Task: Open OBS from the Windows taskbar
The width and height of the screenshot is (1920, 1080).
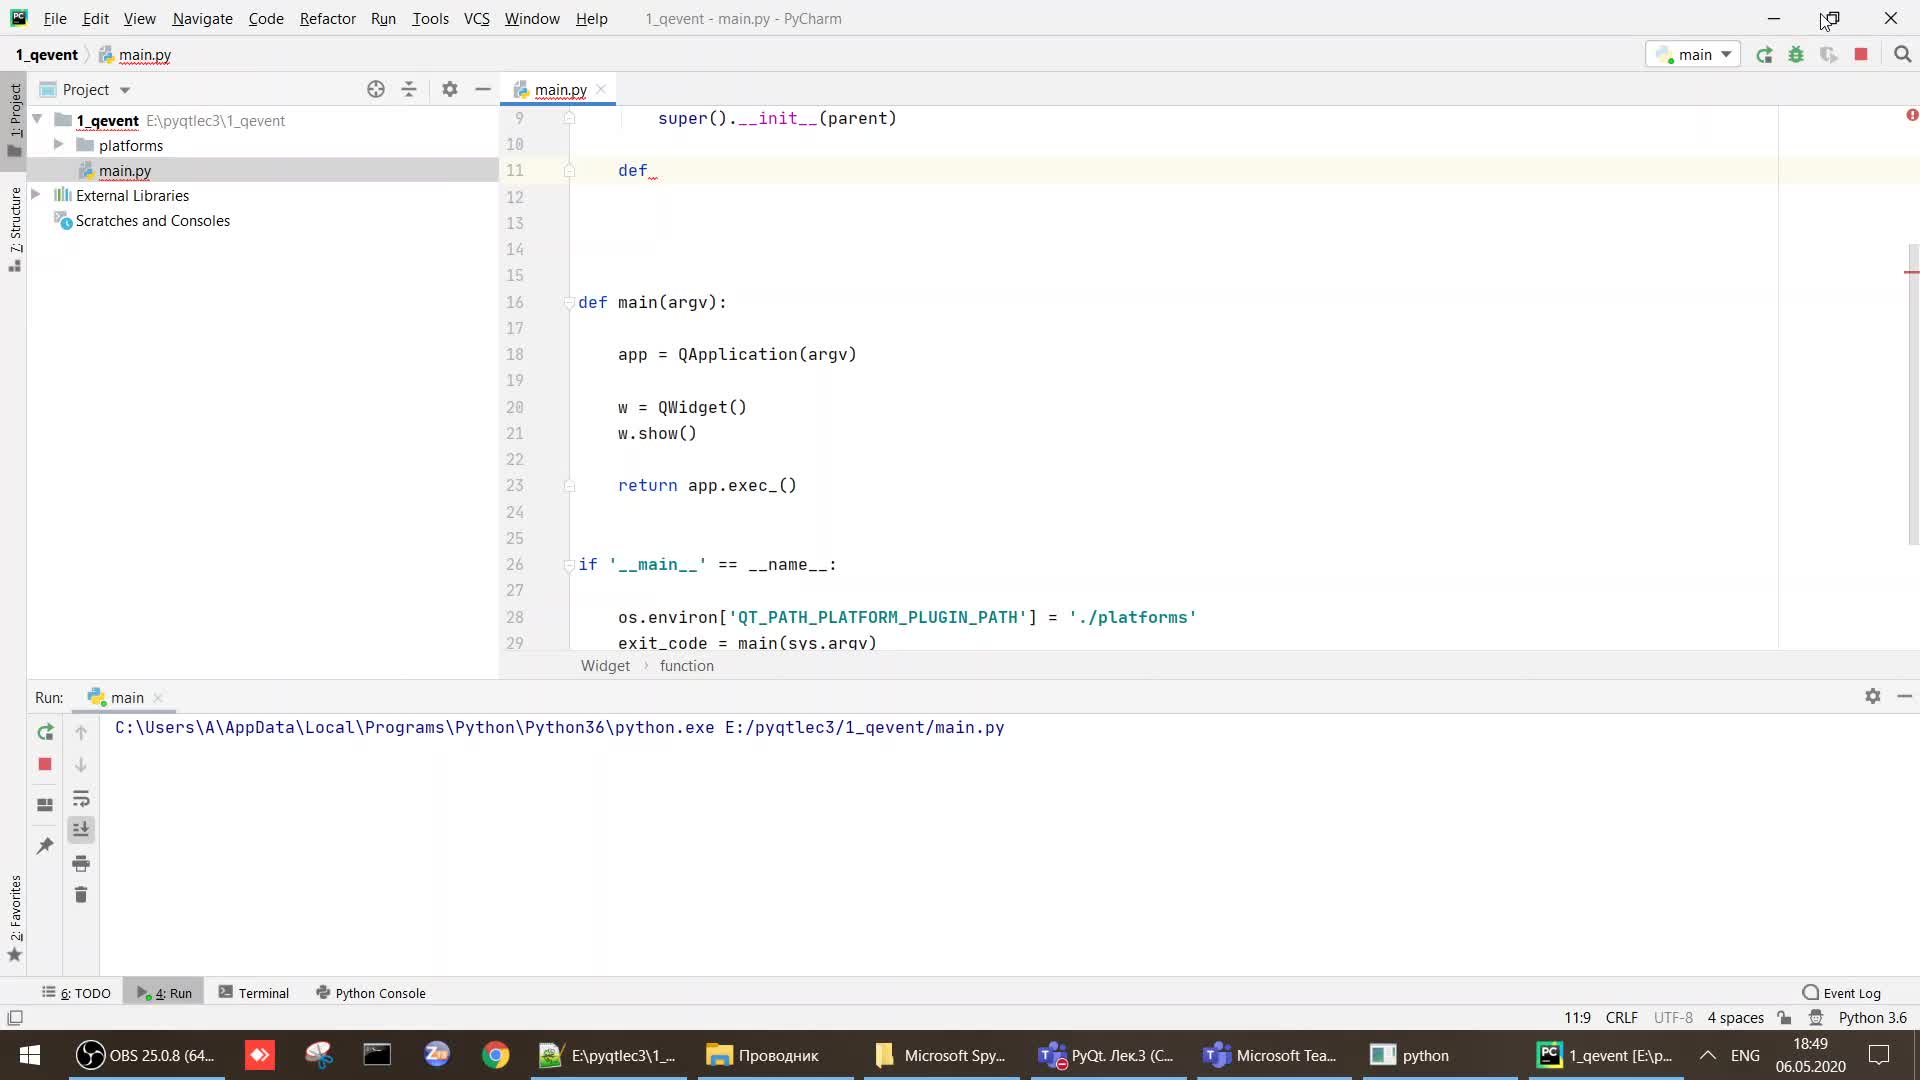Action: [x=147, y=1055]
